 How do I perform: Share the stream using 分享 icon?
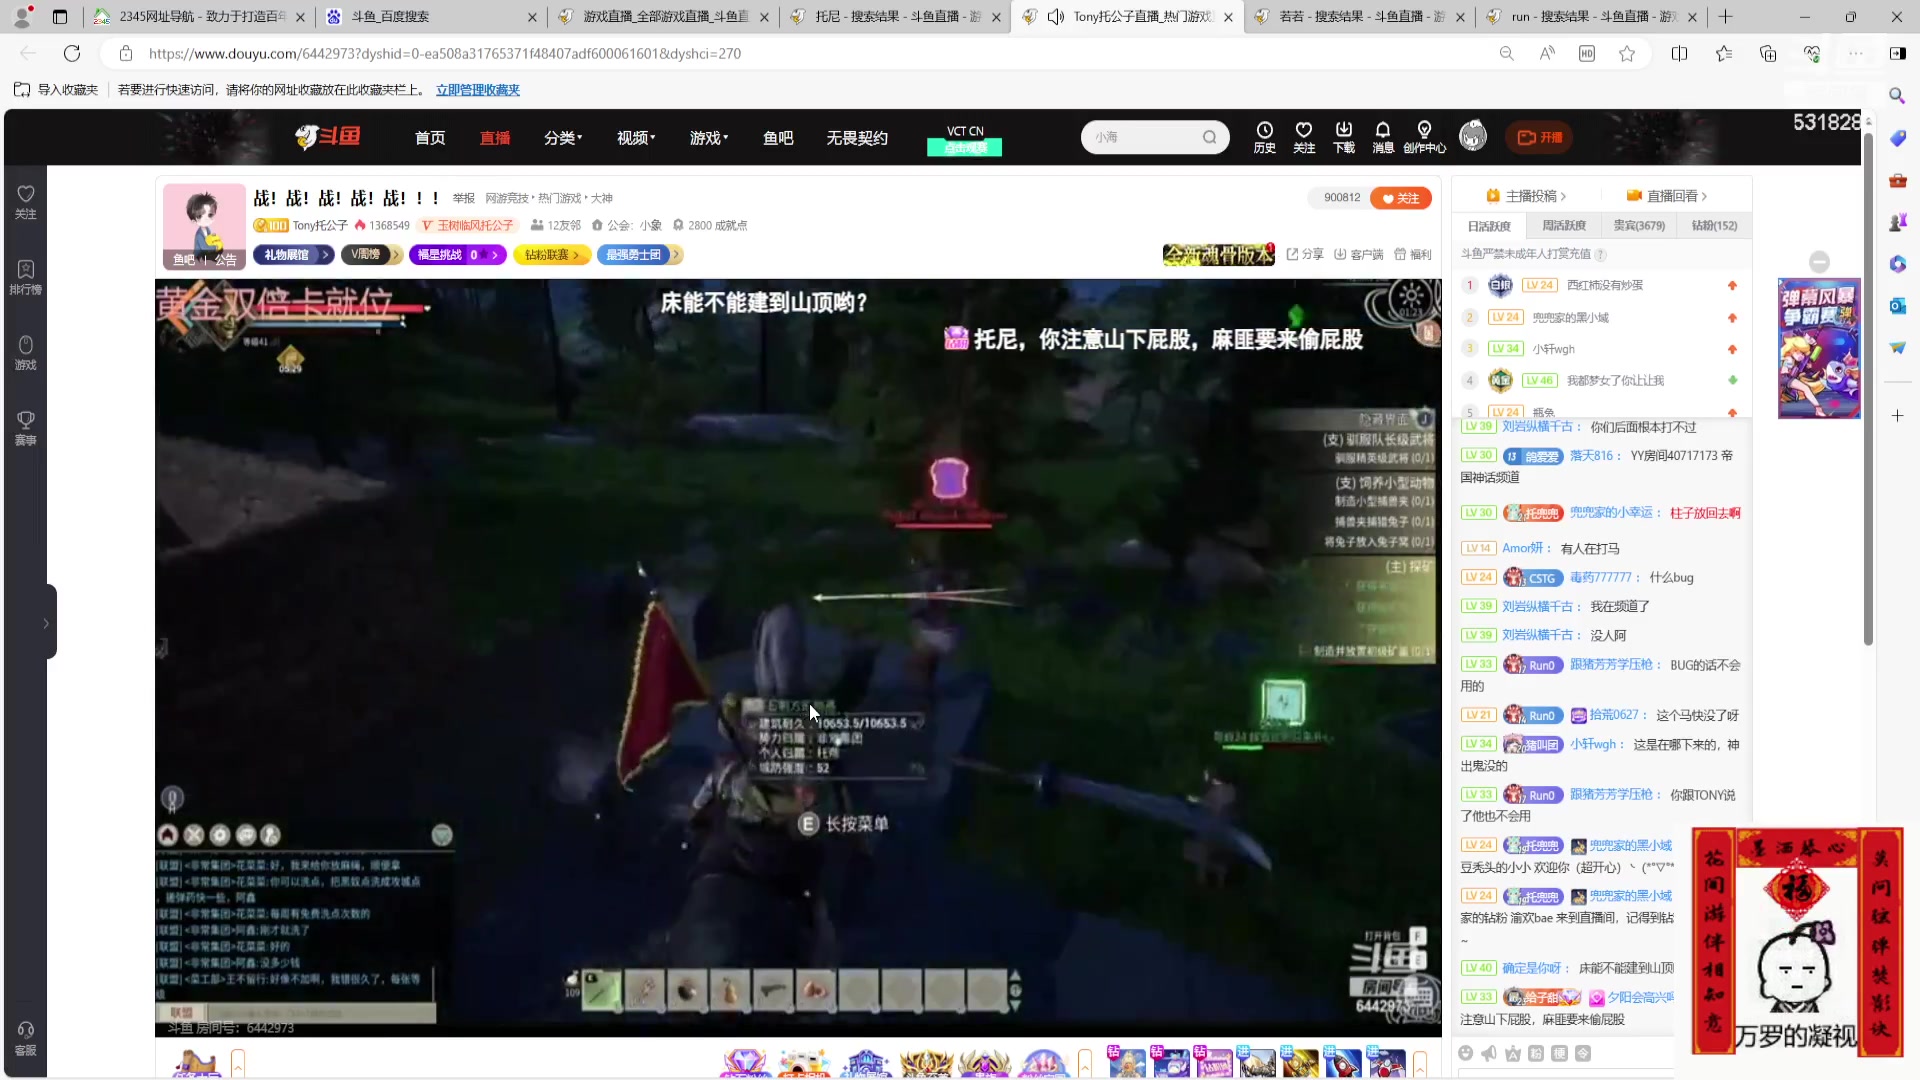click(1303, 255)
